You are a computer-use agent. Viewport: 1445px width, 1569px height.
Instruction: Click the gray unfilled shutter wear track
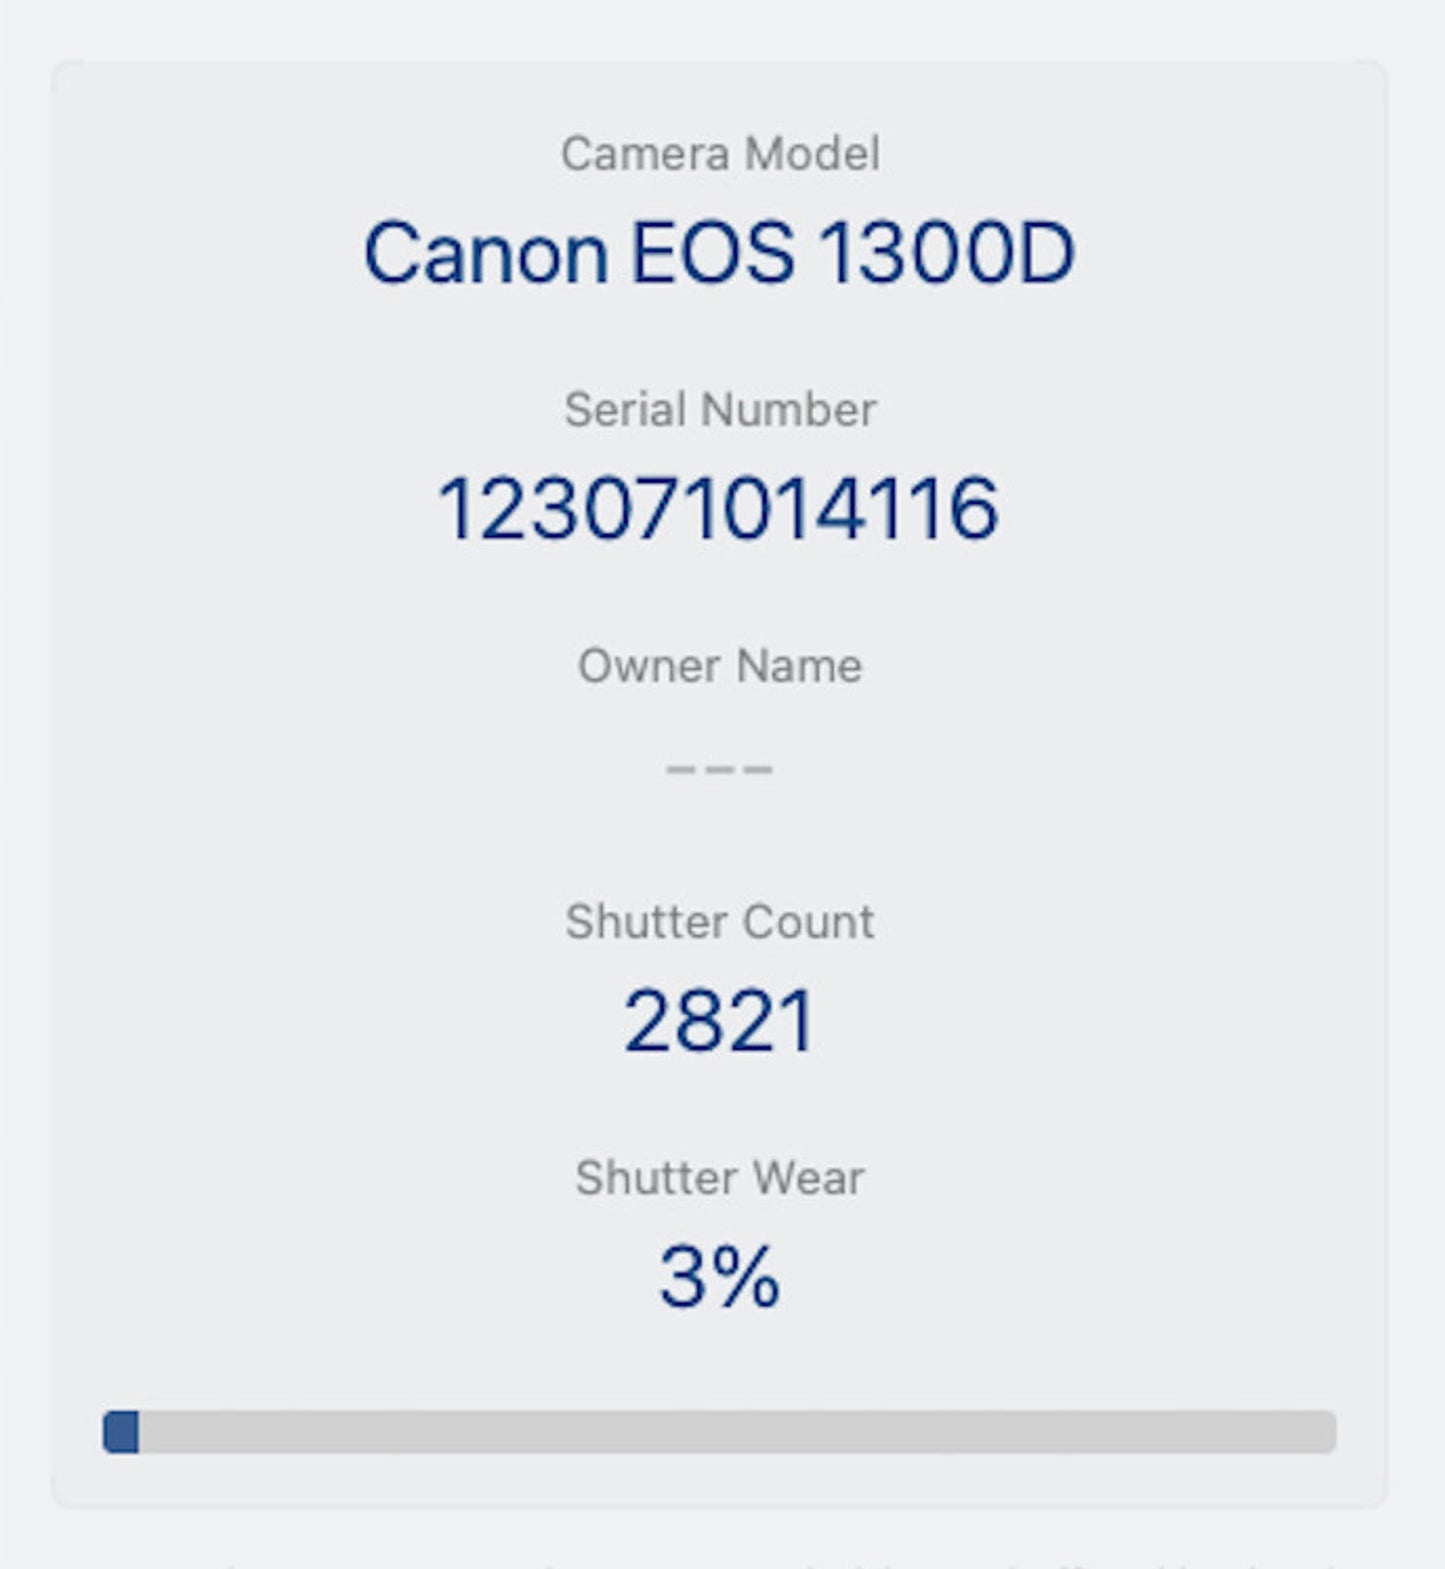click(736, 1432)
